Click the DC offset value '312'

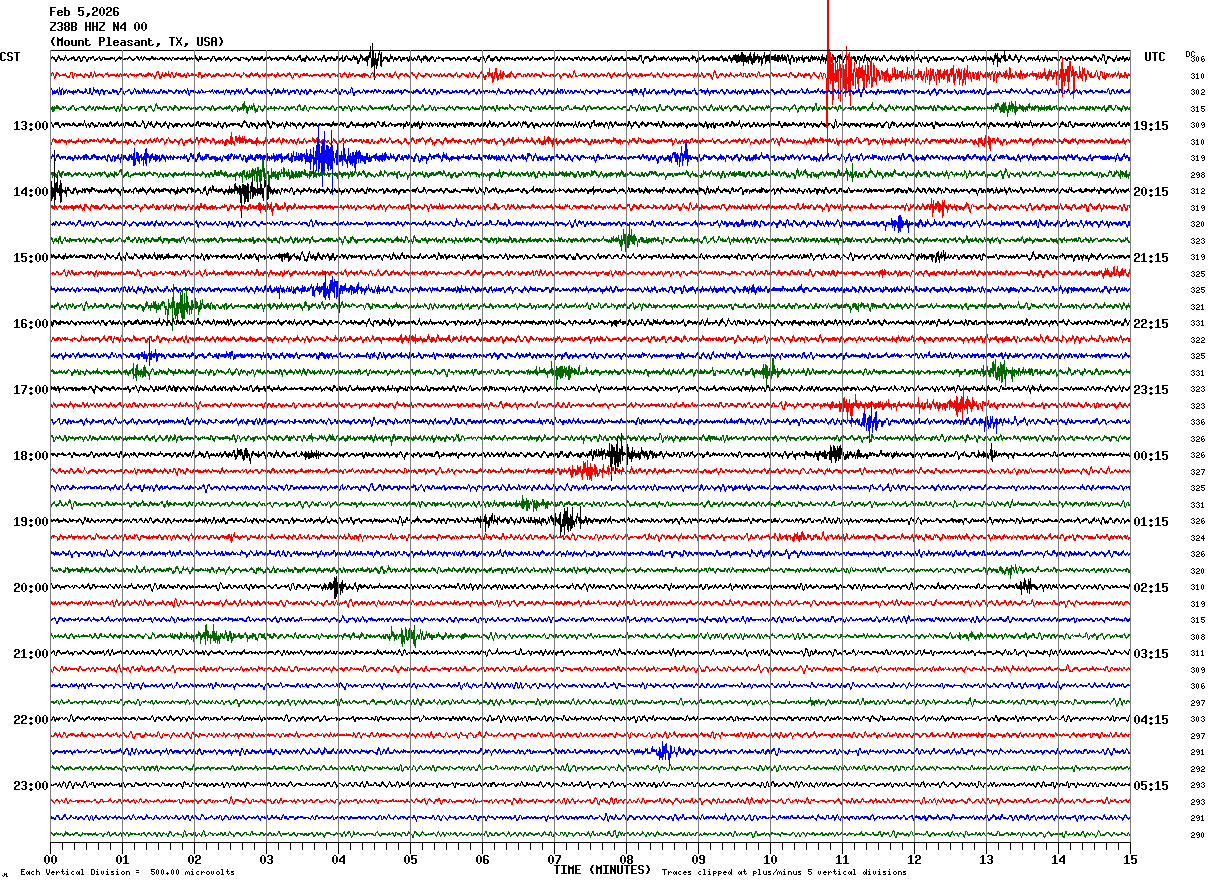tap(1197, 191)
